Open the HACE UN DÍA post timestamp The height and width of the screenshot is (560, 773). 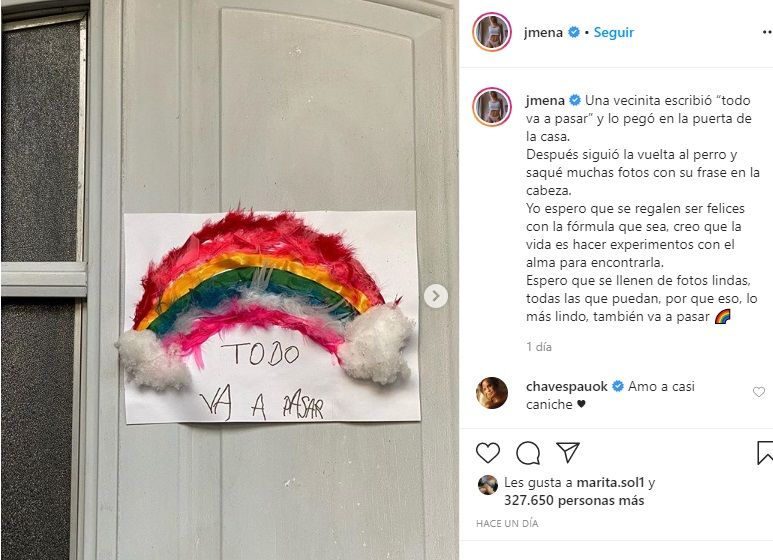[507, 524]
